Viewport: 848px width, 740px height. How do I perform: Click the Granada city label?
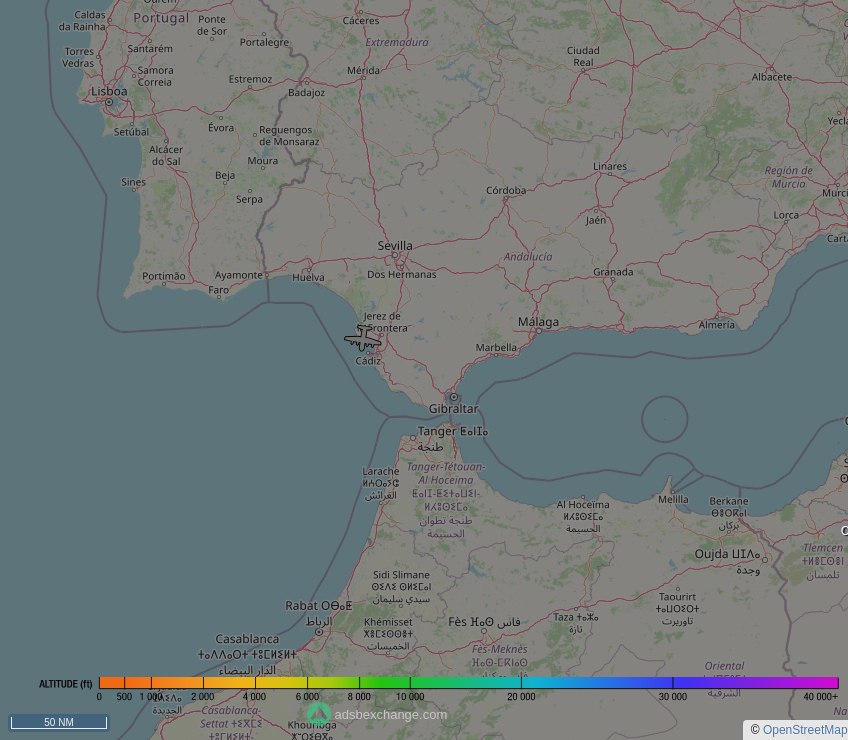tap(613, 272)
